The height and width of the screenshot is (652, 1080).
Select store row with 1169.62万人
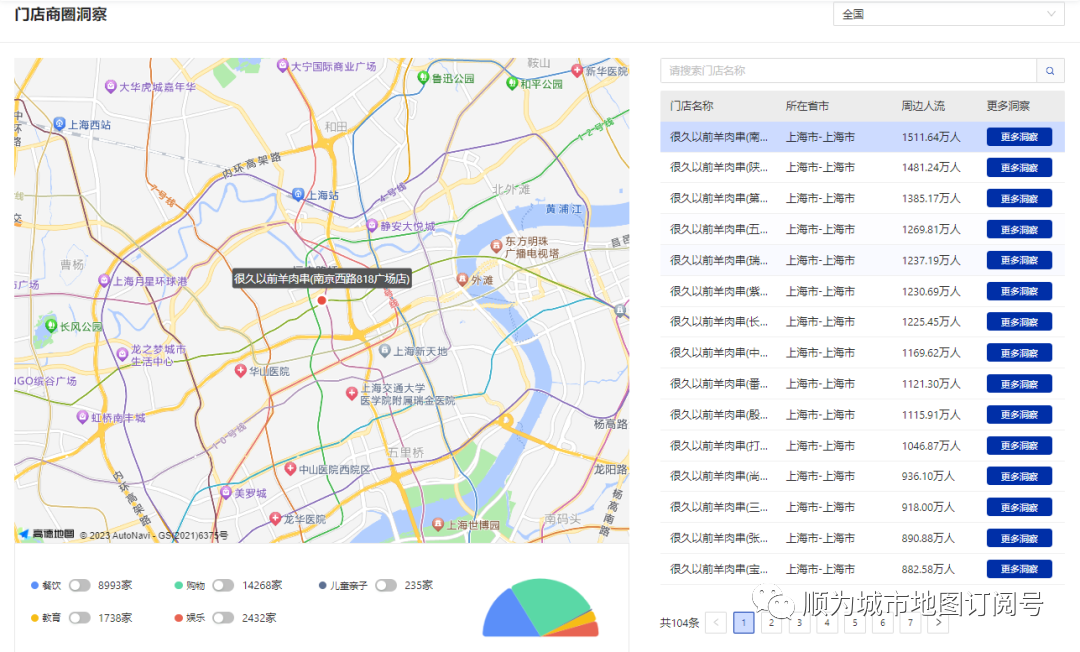point(862,353)
